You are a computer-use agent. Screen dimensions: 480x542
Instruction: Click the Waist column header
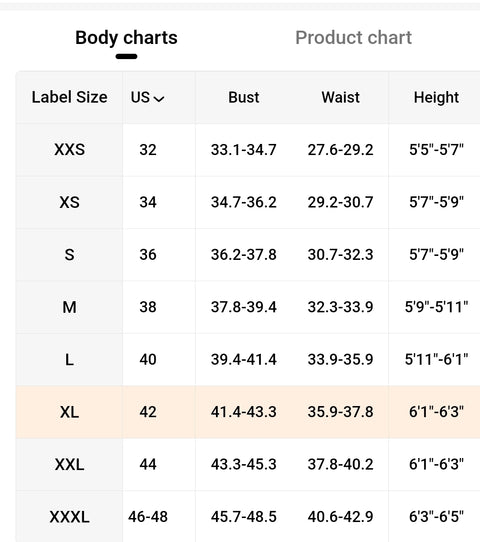coord(340,97)
